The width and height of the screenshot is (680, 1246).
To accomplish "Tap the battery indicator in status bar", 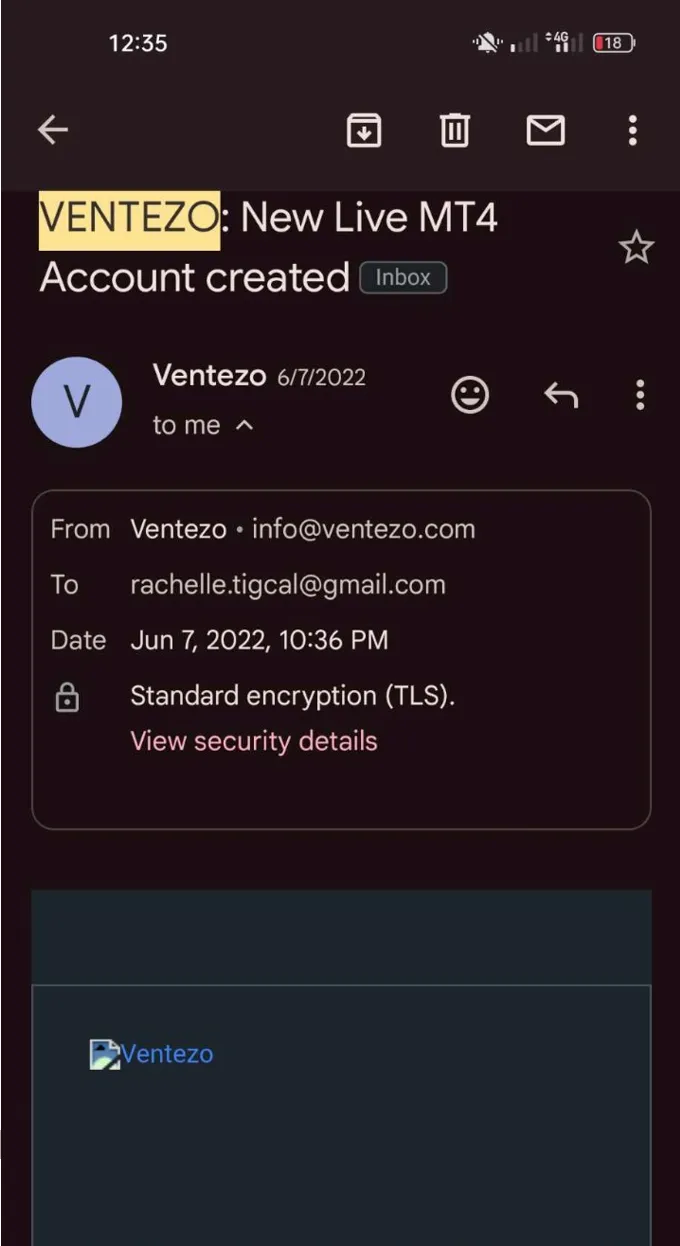I will pos(613,43).
